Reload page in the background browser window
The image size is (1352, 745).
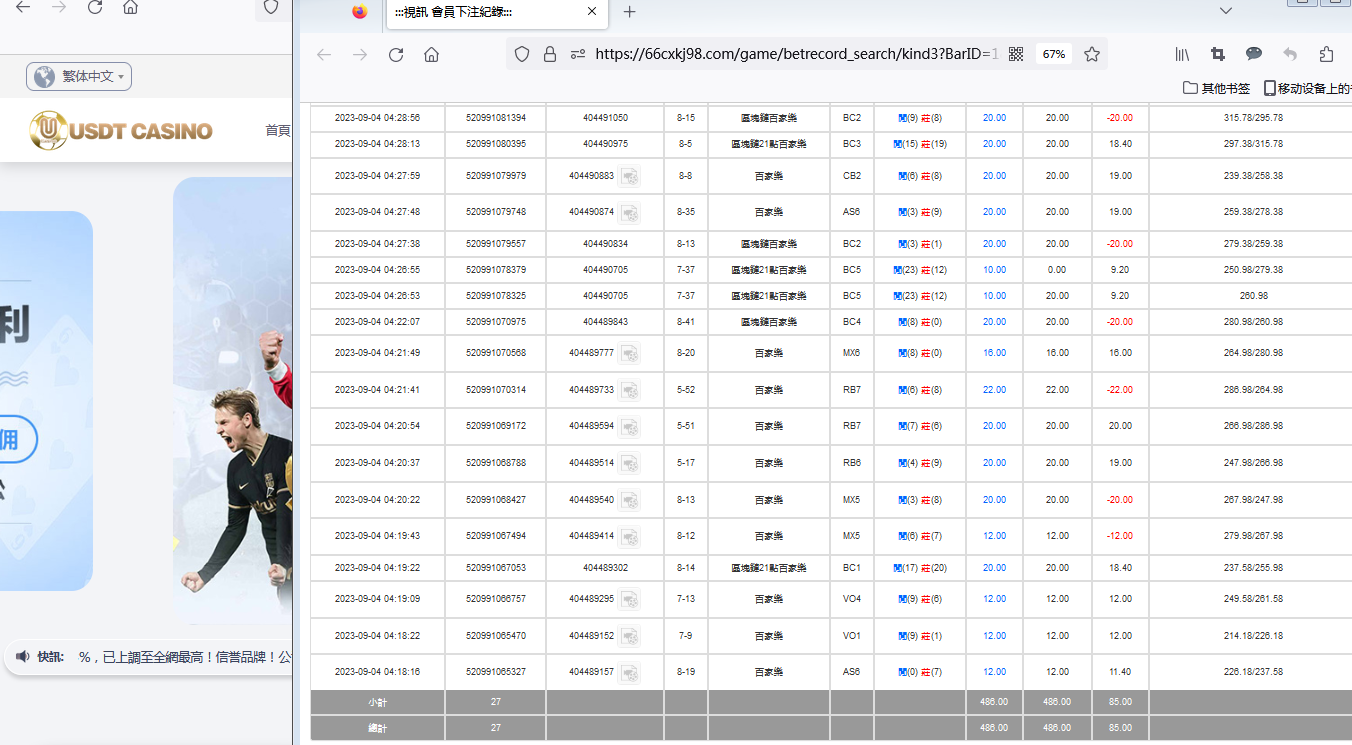[95, 7]
